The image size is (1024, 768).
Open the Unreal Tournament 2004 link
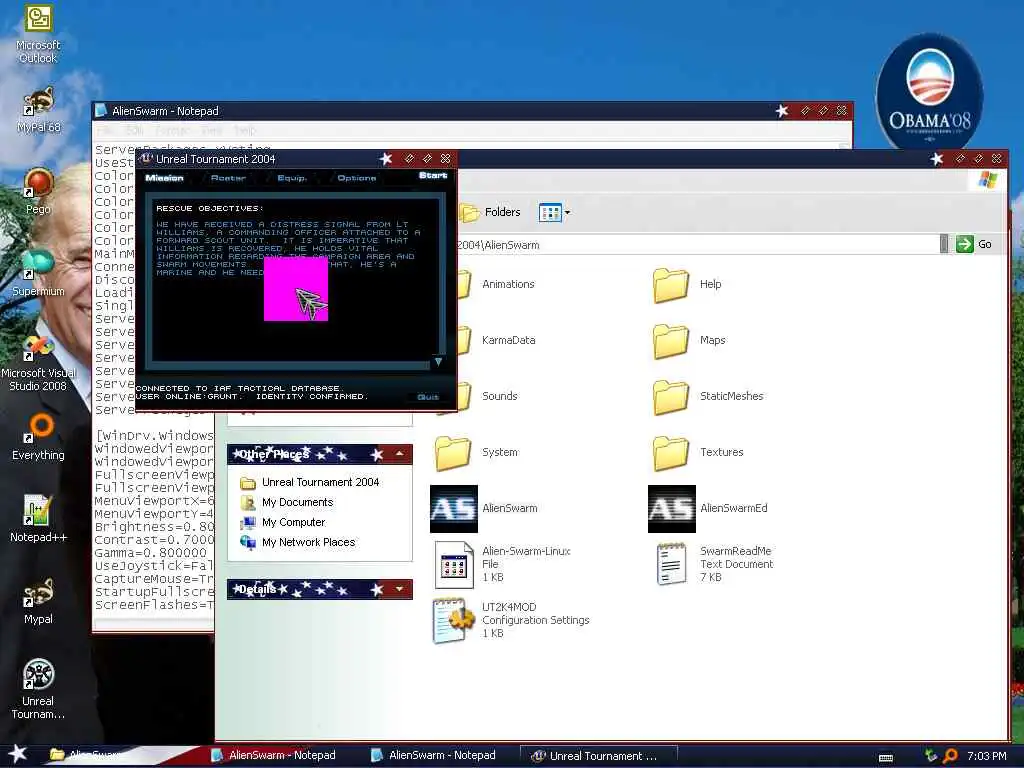coord(310,482)
